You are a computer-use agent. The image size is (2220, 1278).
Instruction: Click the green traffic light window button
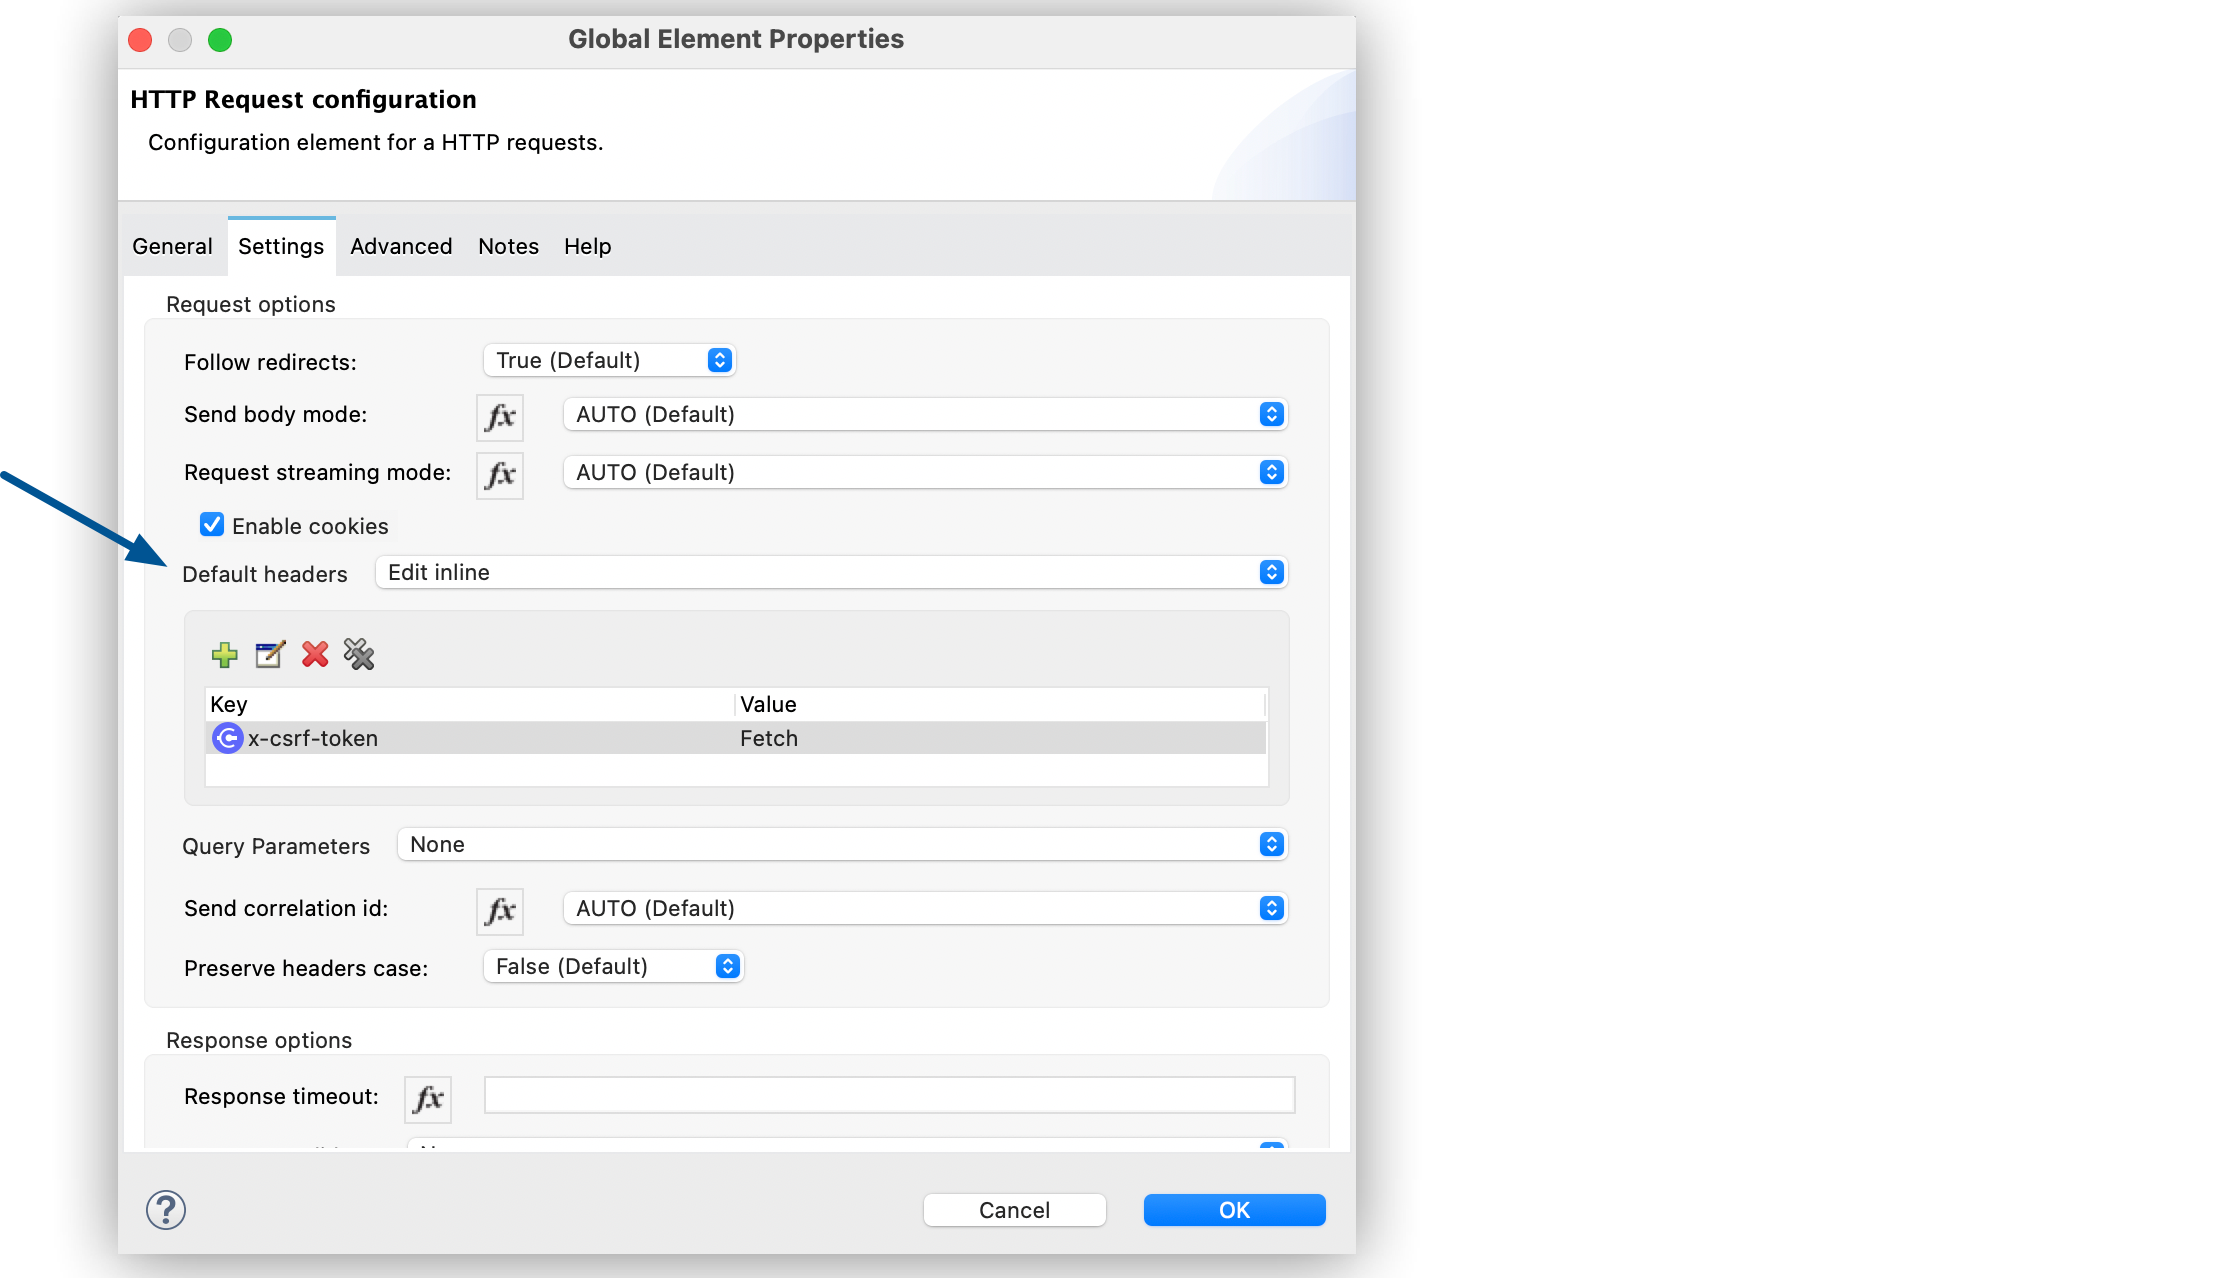click(222, 40)
